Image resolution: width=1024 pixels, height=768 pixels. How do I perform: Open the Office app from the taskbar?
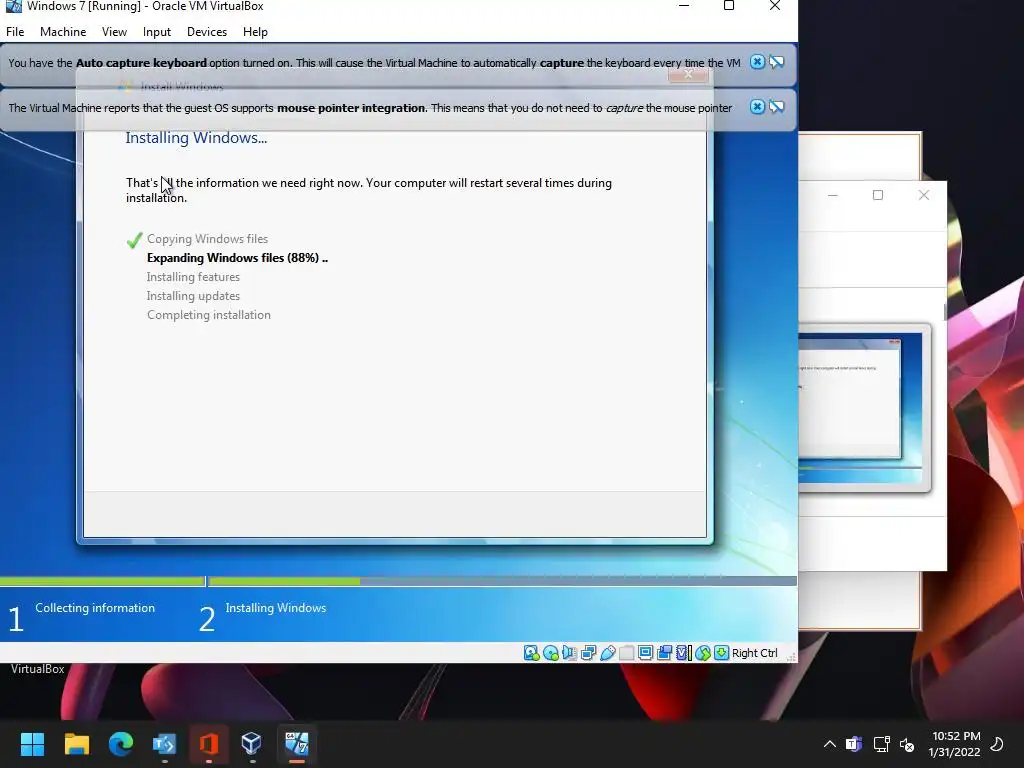click(x=208, y=744)
